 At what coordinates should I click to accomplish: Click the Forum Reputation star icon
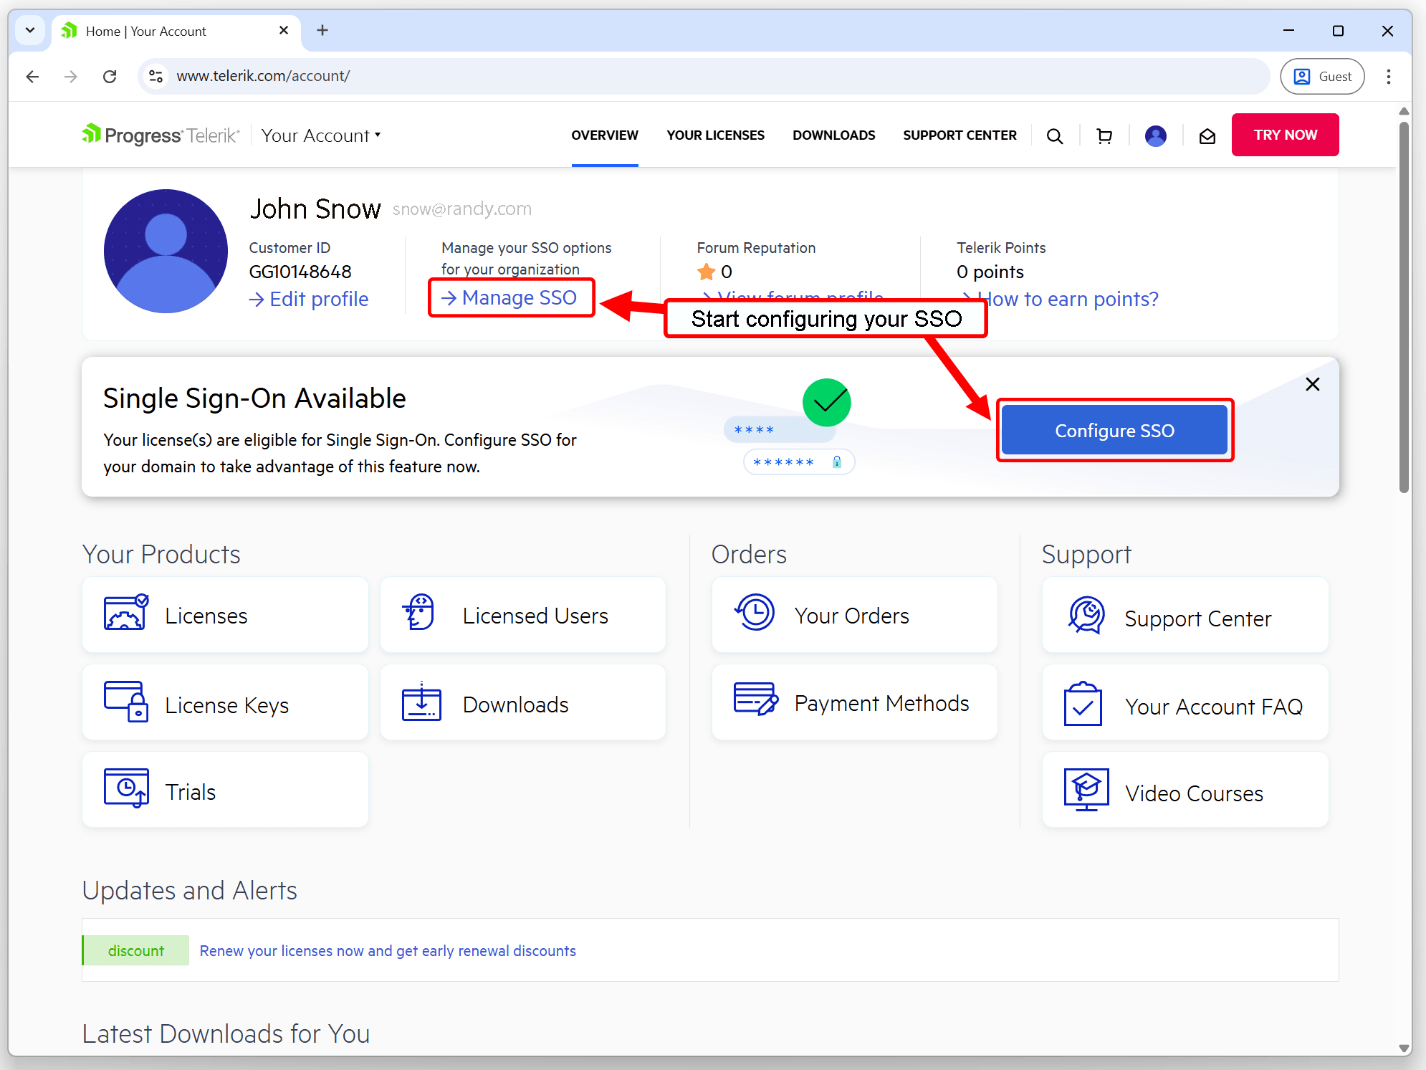click(706, 272)
